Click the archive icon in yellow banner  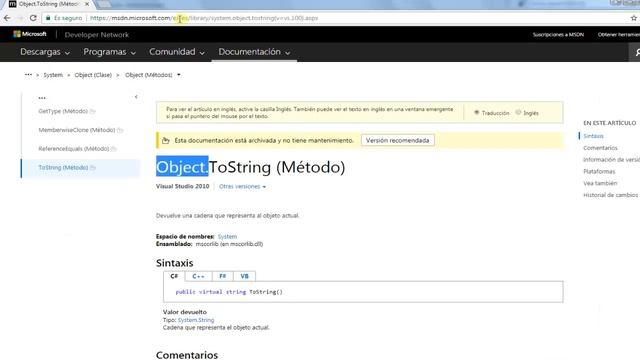[x=165, y=140]
